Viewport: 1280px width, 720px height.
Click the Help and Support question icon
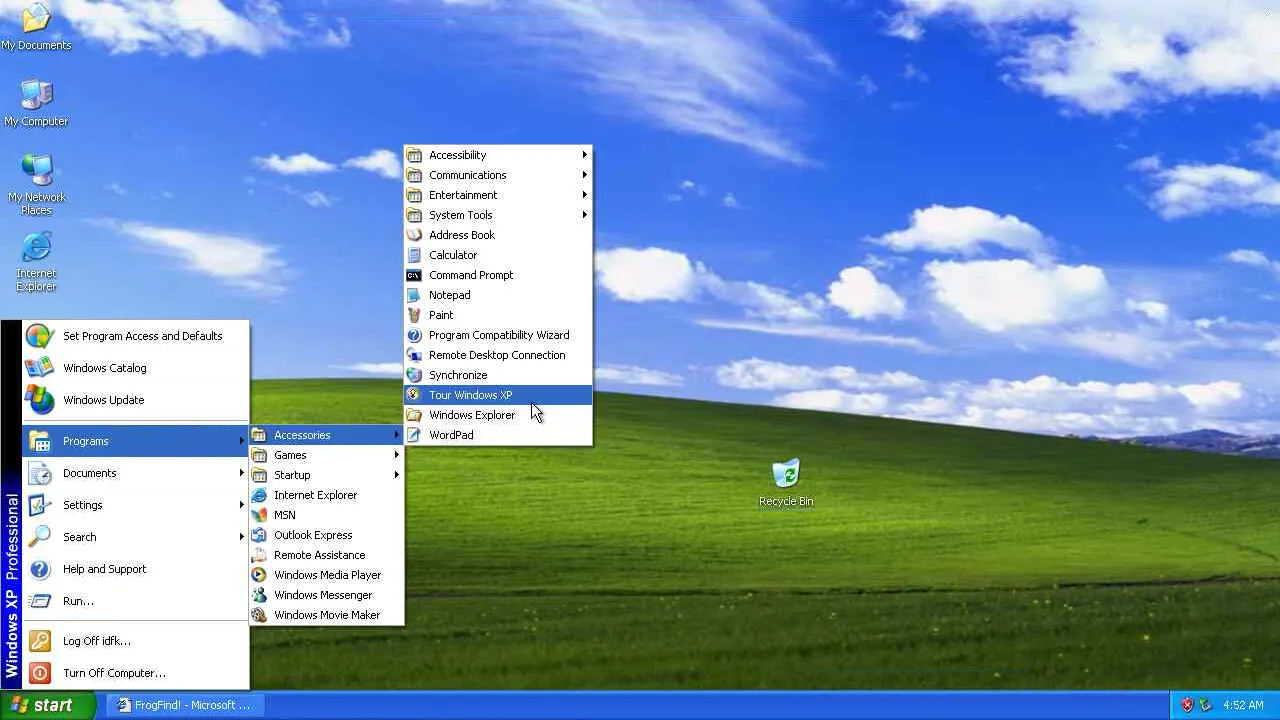(x=40, y=569)
